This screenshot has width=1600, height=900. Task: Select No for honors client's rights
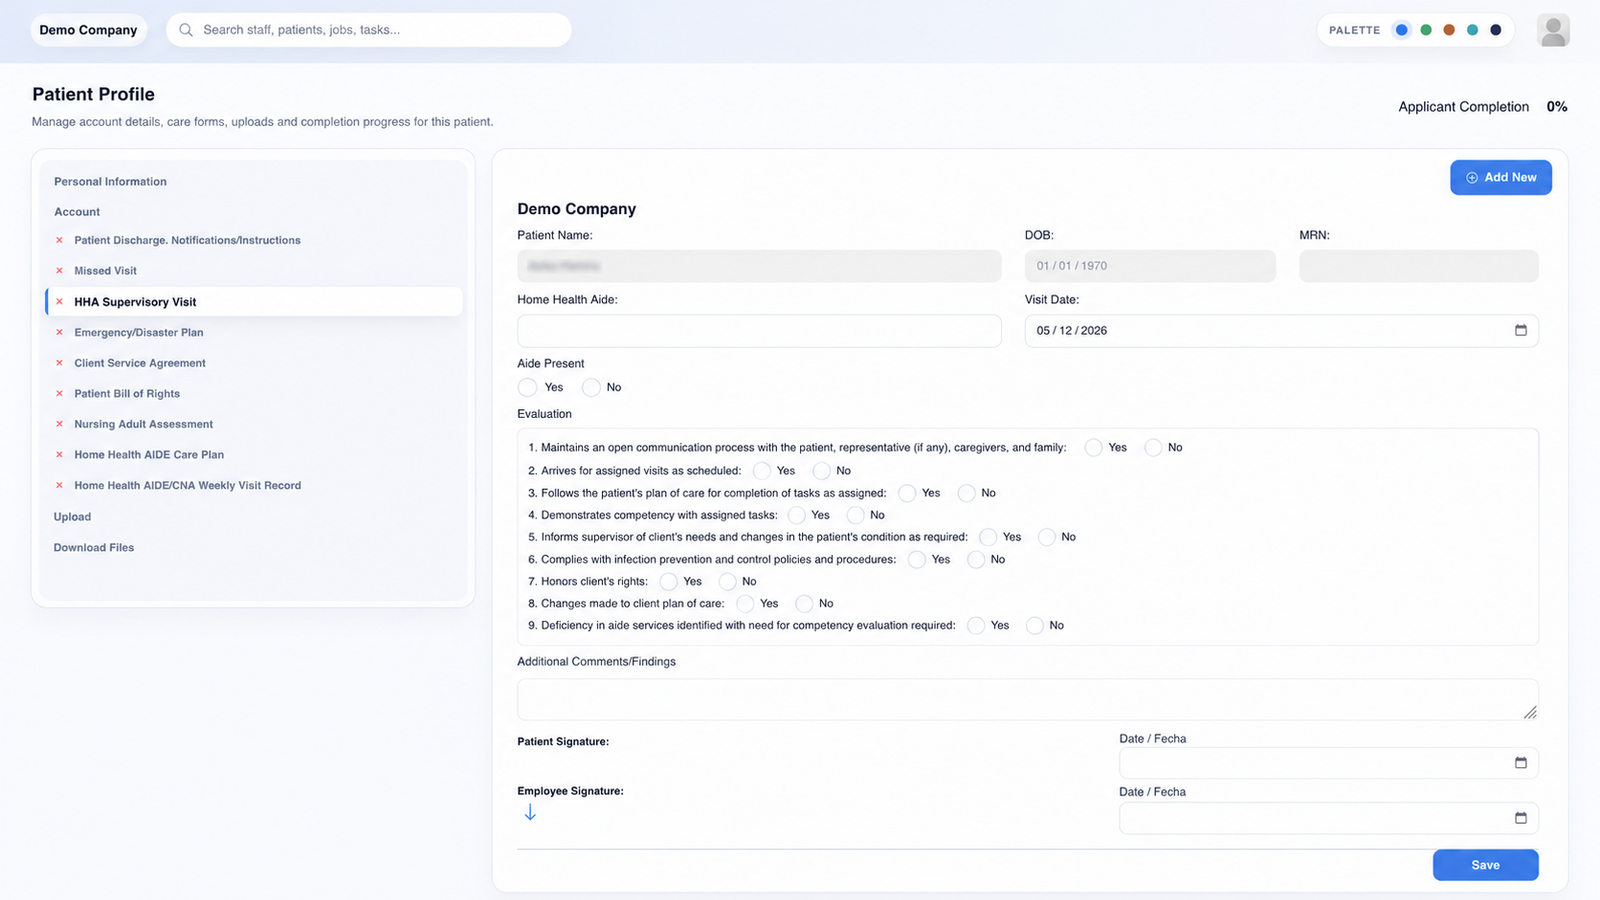(727, 582)
